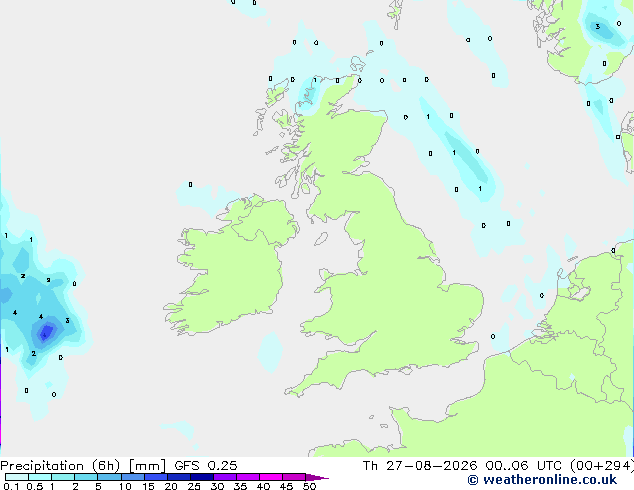The image size is (634, 490).
Task: Click the dark blue precipitation maximum west of Ireland
Action: [x=45, y=333]
